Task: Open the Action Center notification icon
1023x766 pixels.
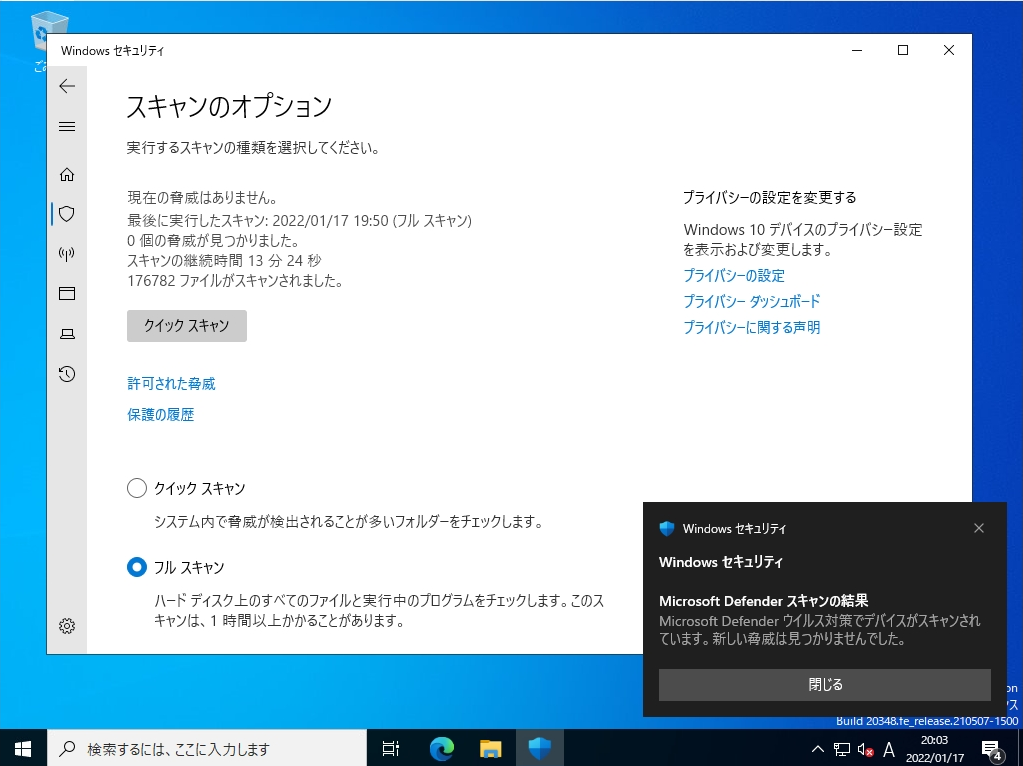Action: [992, 750]
